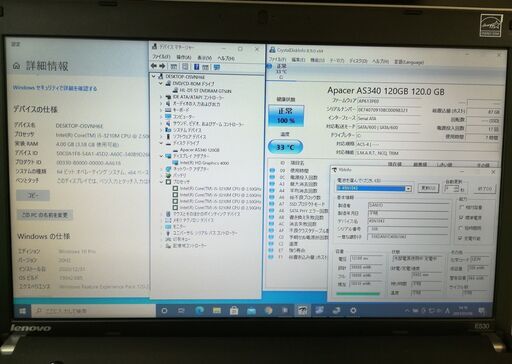Open 表示(V) menu in Device Manager
The width and height of the screenshot is (512, 364).
click(204, 58)
